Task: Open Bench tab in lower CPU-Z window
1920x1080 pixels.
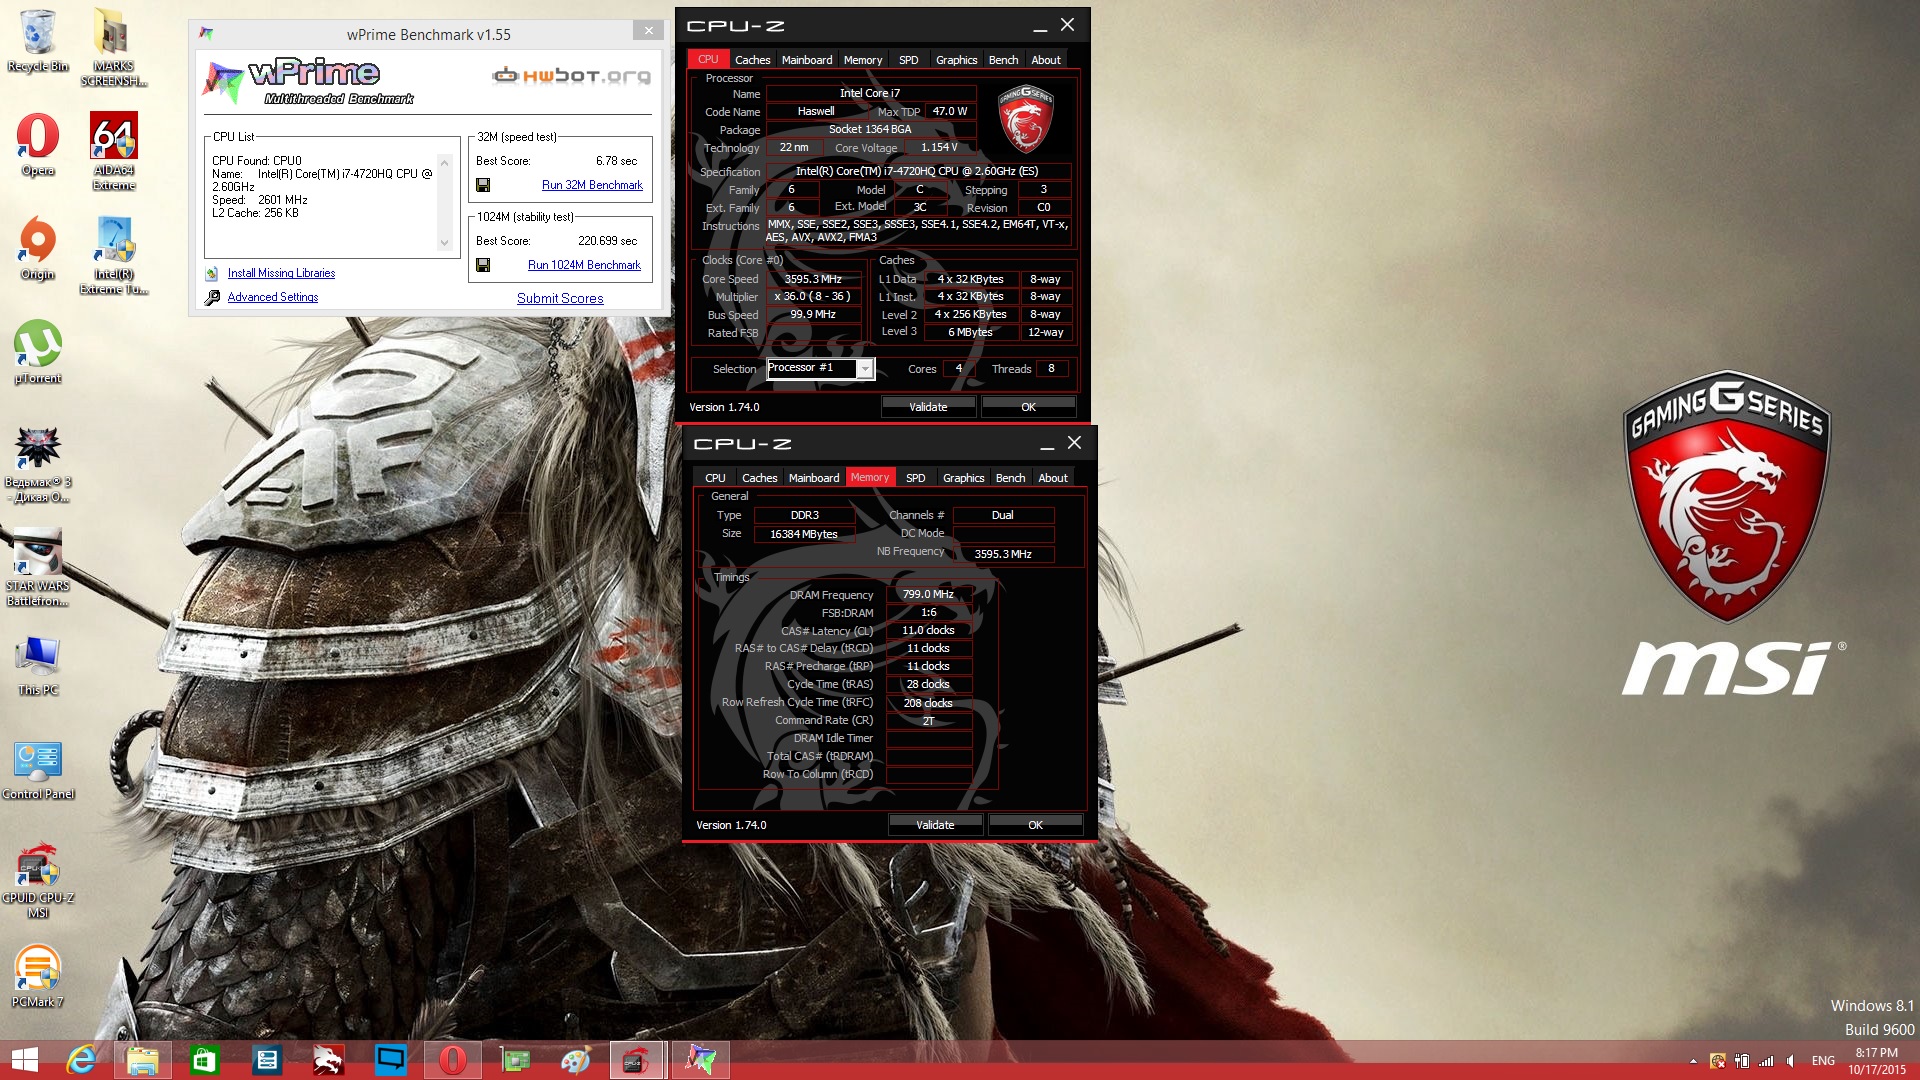Action: (x=1010, y=478)
